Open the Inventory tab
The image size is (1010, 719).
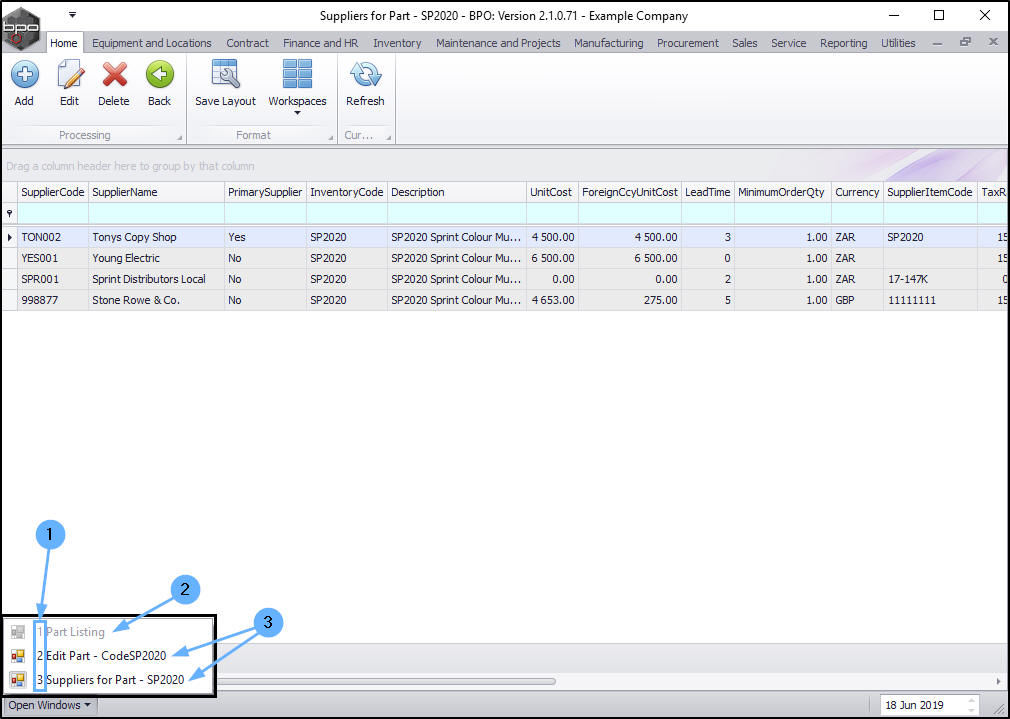pos(397,43)
